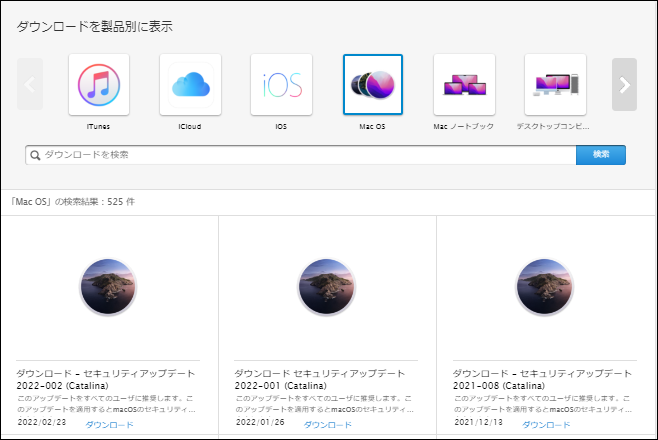
Task: Select the iTunes product icon
Action: coord(99,85)
